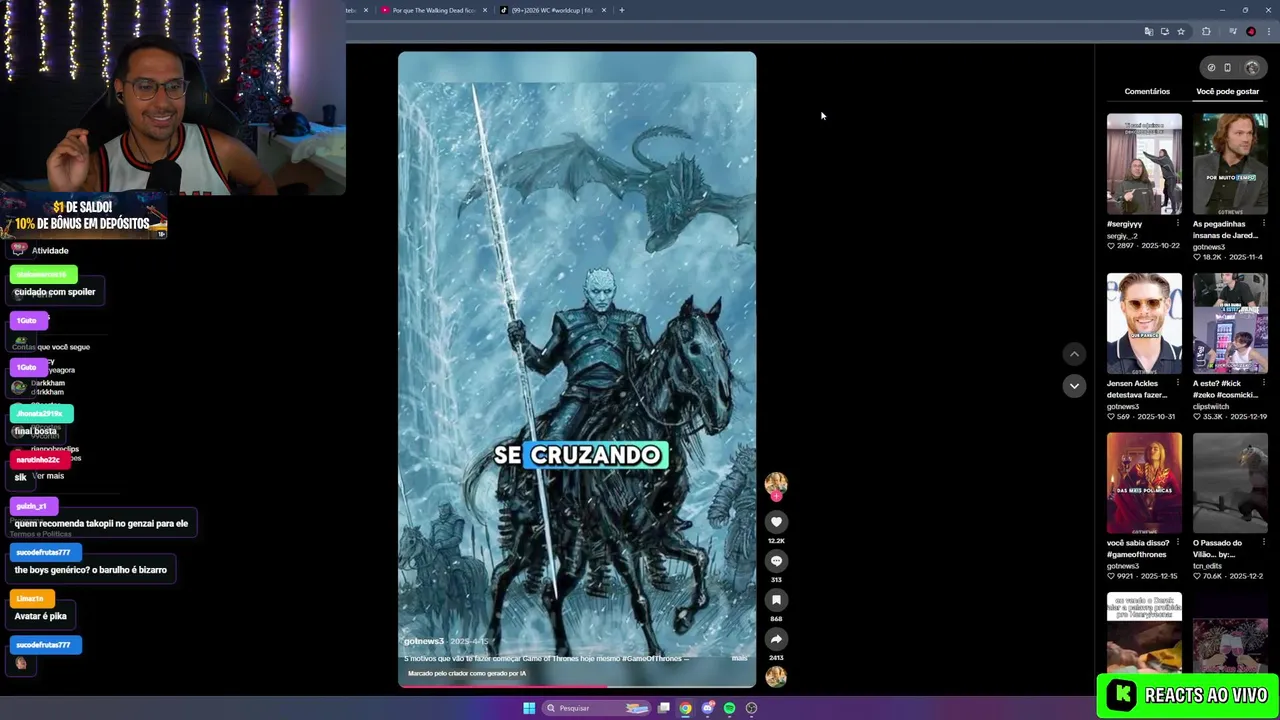The height and width of the screenshot is (720, 1280).
Task: Bookmark this page with star icon
Action: [x=1181, y=32]
